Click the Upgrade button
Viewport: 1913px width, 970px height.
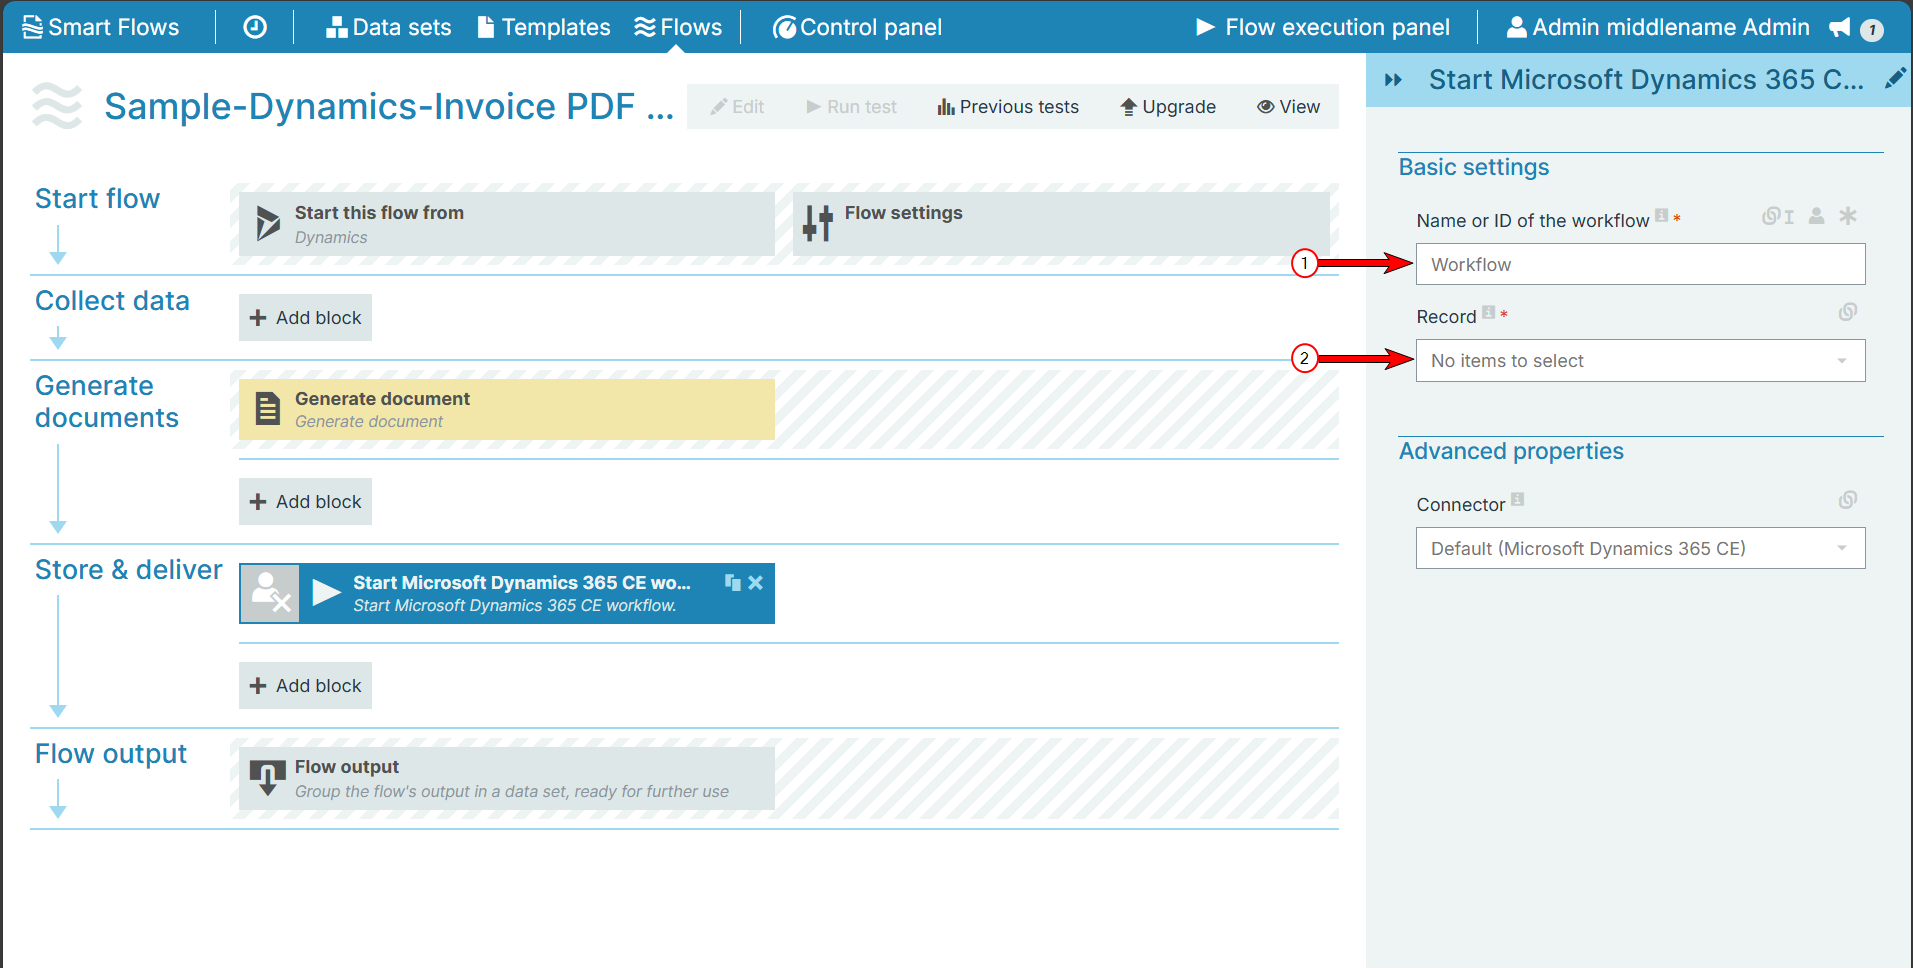pos(1168,107)
